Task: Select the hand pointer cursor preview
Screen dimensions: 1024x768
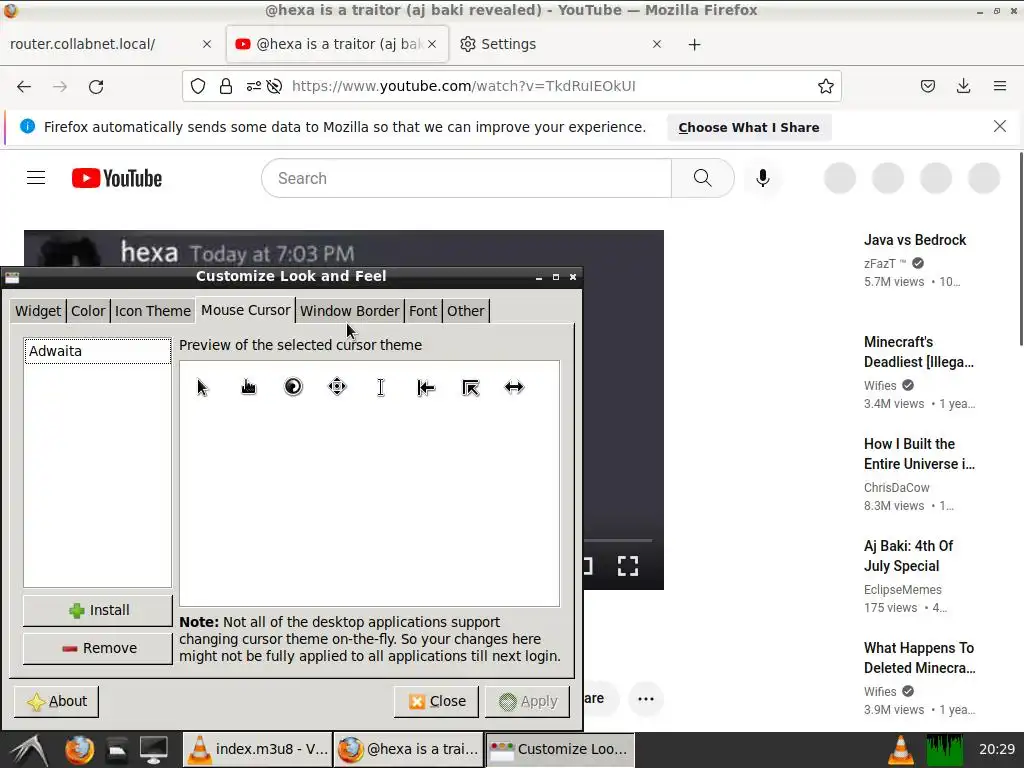Action: [x=248, y=387]
